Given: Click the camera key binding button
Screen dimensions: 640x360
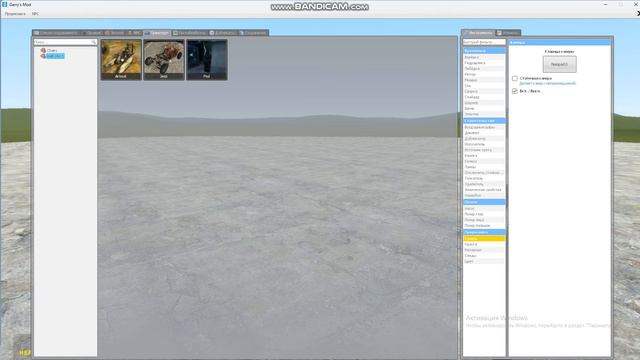Looking at the screenshot, I should 560,64.
